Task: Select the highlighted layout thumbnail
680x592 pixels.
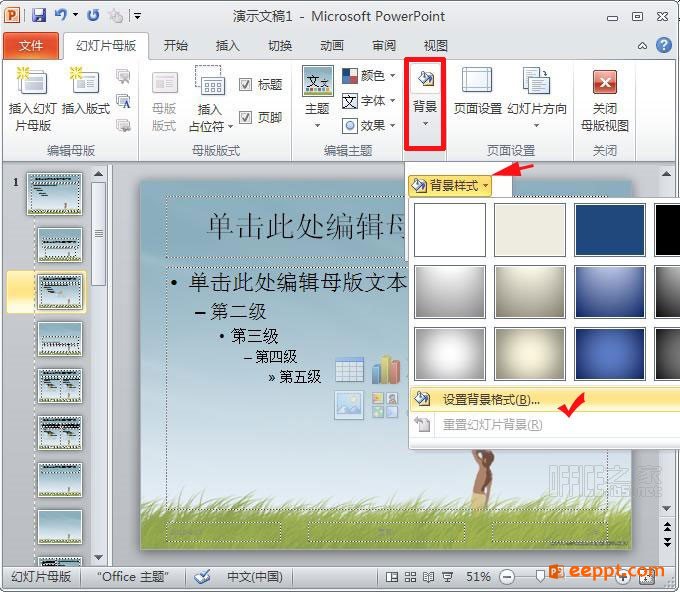Action: point(60,291)
